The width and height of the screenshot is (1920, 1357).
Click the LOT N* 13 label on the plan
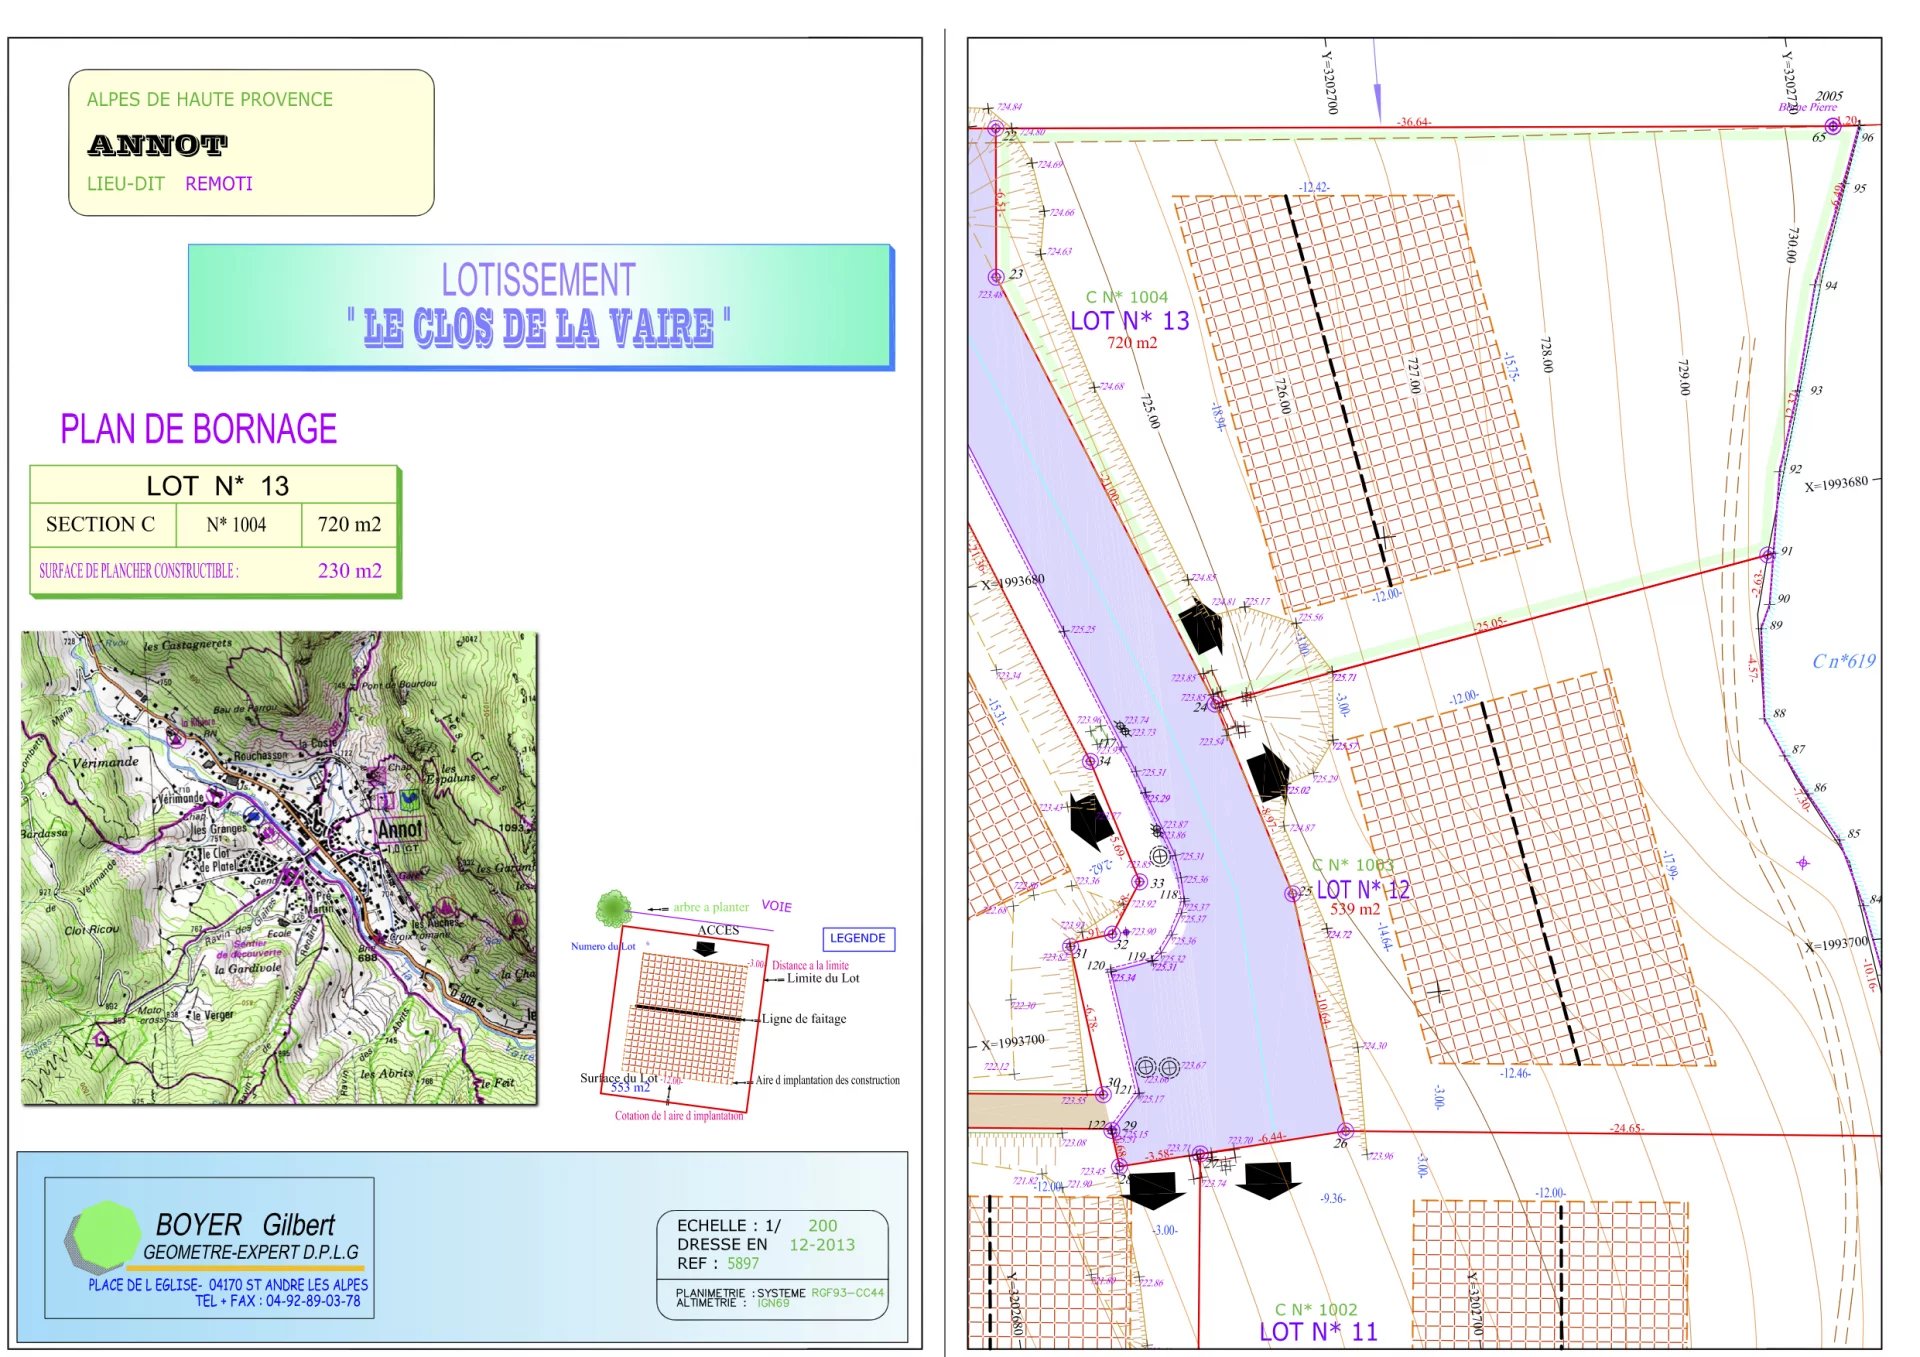(x=1129, y=321)
